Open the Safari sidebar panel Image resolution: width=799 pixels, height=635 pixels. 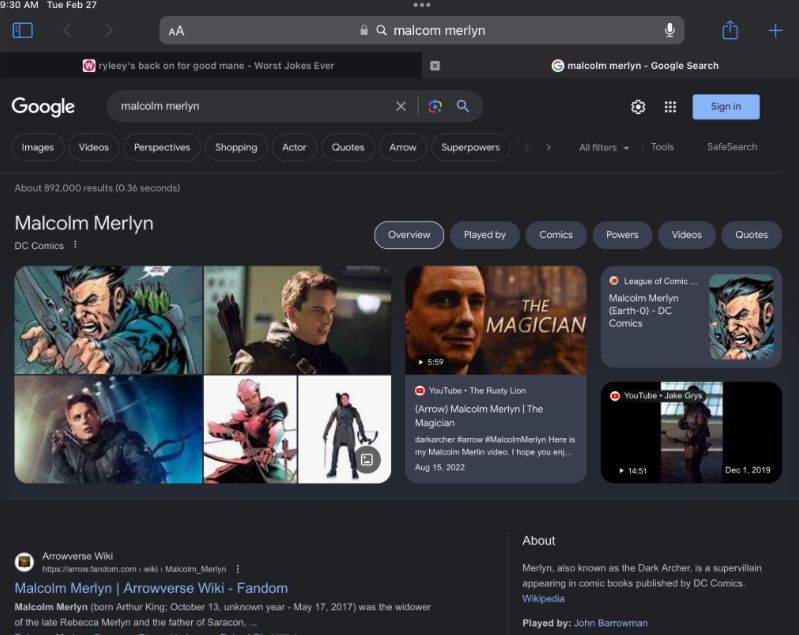(x=22, y=30)
